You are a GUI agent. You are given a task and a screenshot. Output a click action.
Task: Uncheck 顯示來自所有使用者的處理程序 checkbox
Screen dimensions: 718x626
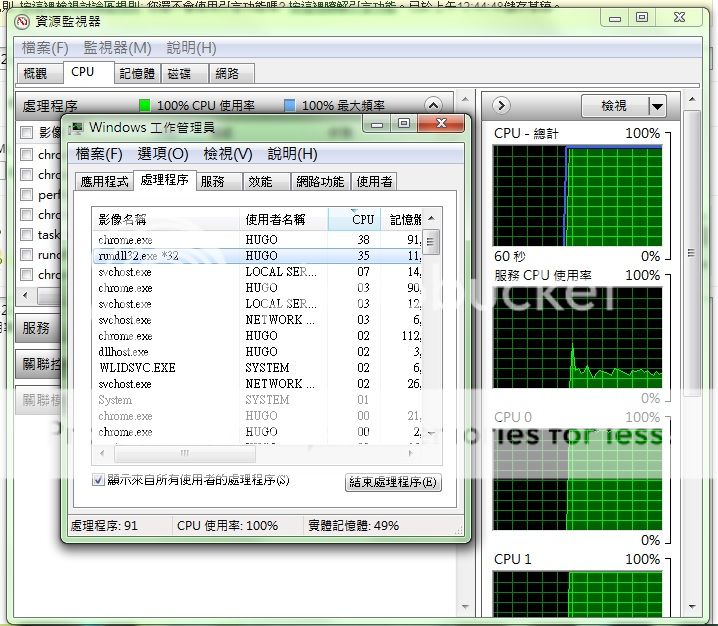98,480
